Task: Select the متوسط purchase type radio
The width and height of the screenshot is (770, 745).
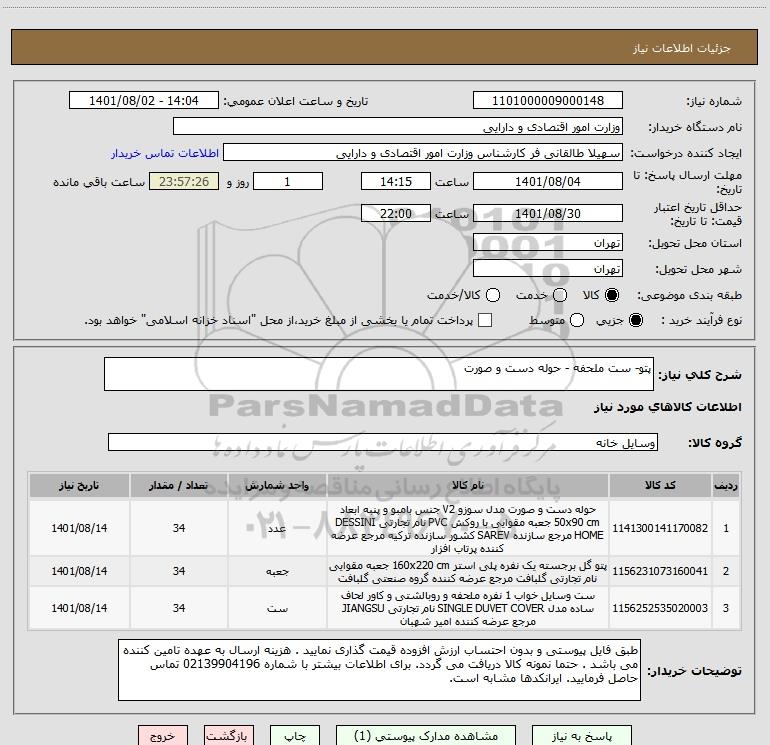Action: [x=577, y=320]
